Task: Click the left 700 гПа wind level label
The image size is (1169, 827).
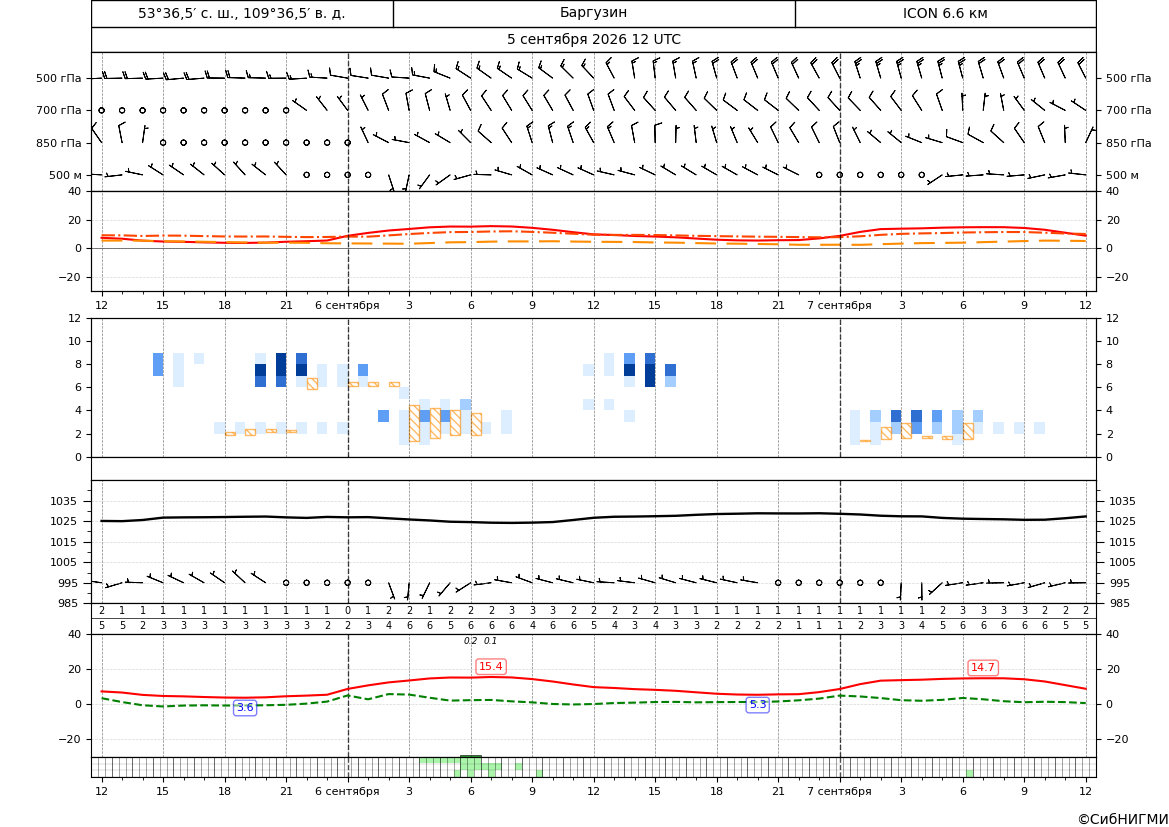Action: click(x=59, y=110)
